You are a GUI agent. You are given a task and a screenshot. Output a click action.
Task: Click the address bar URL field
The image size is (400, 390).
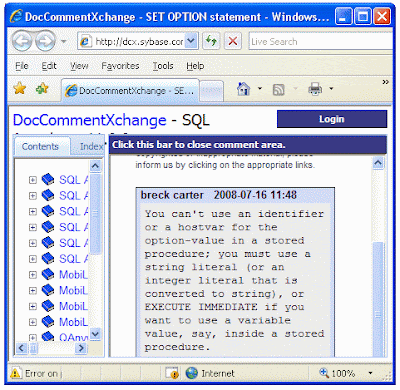click(x=133, y=41)
